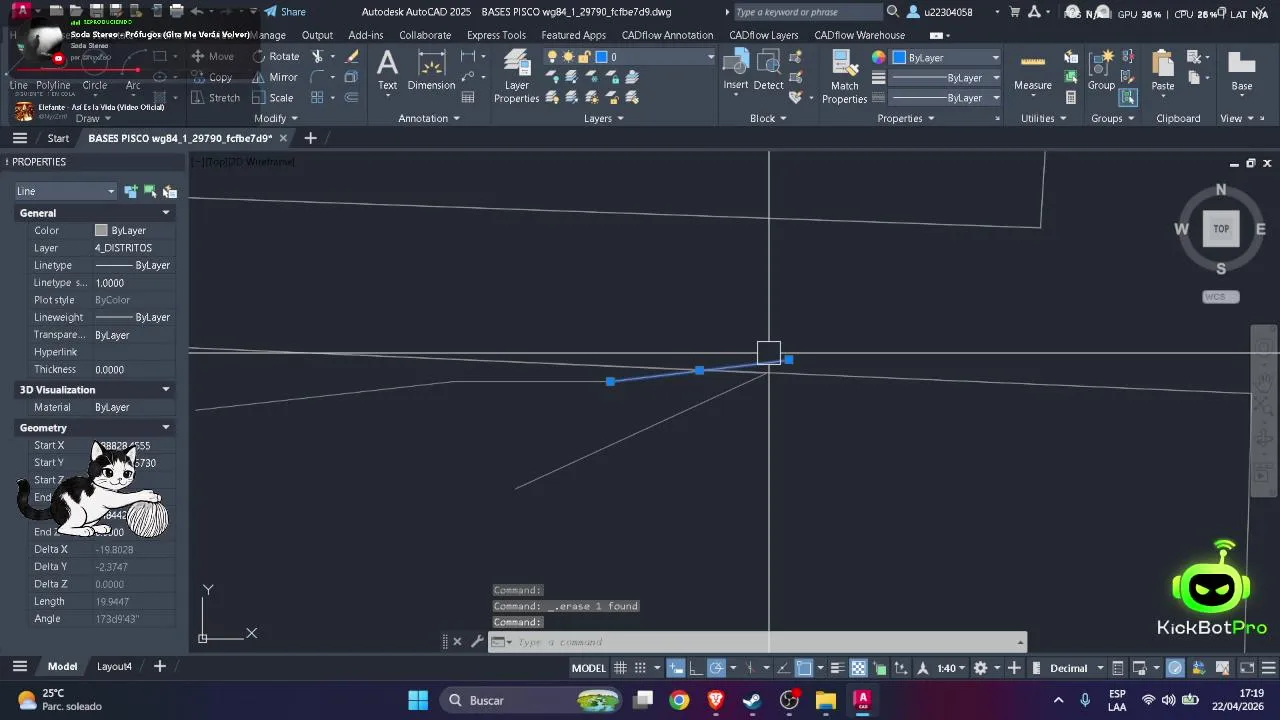Viewport: 1280px width, 720px height.
Task: Click the Color ByLayer swatch in properties
Action: 101,231
